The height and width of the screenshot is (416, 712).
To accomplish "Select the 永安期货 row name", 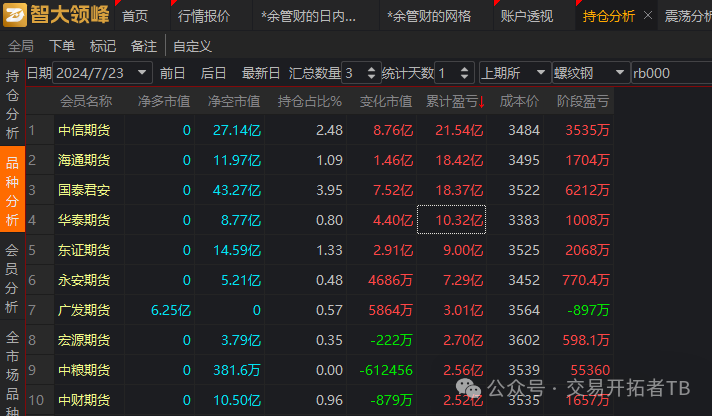I will 84,280.
